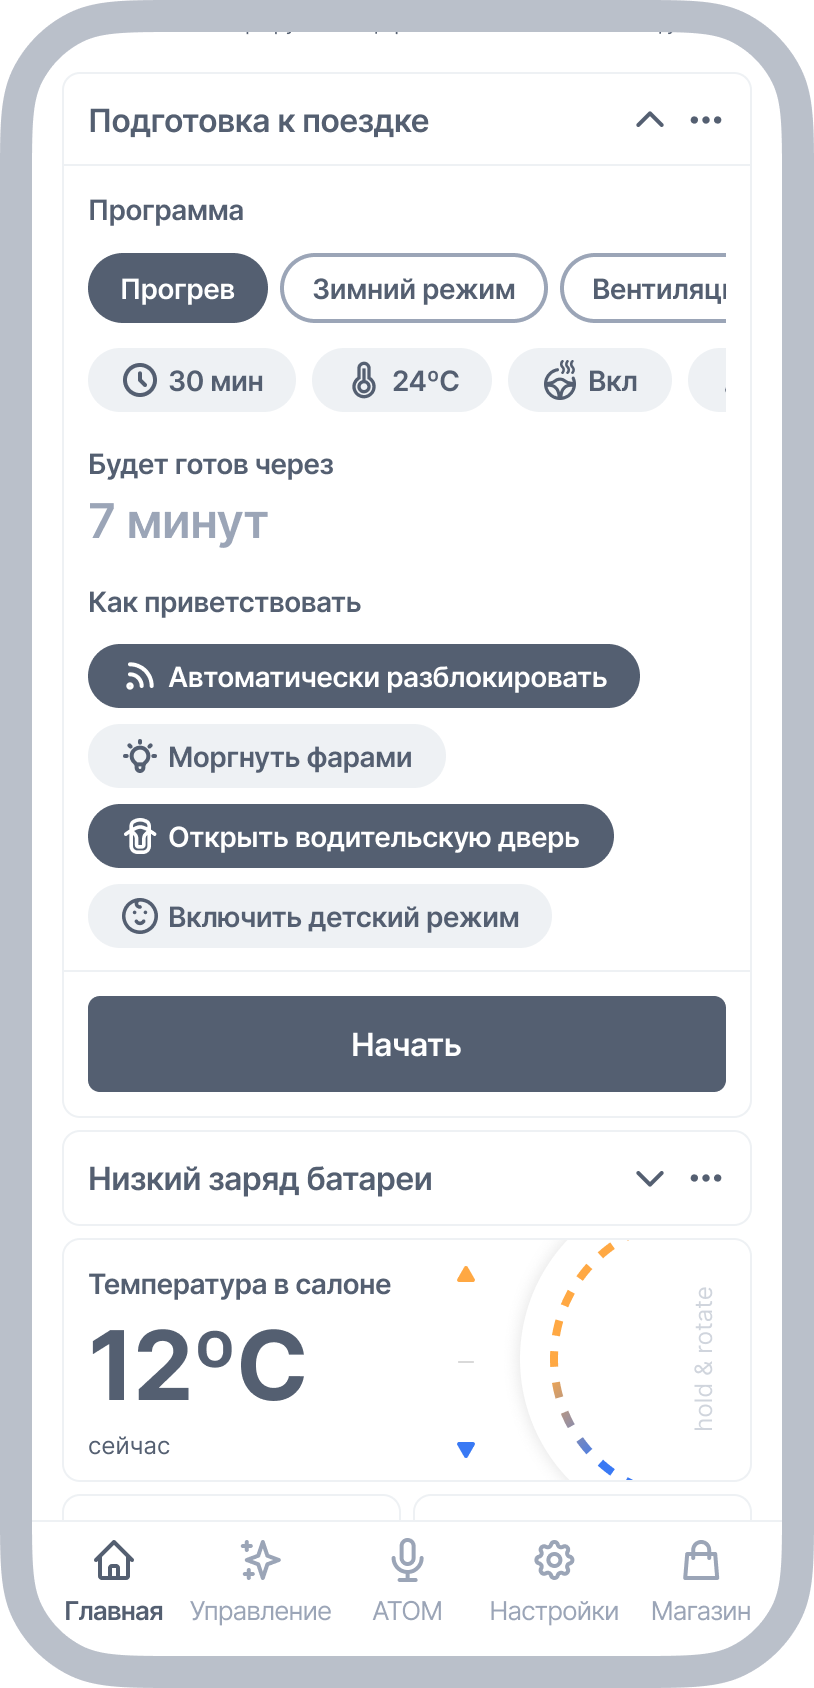814x1688 pixels.
Task: Open the АТОМ voice assistant microphone icon
Action: coord(406,1560)
